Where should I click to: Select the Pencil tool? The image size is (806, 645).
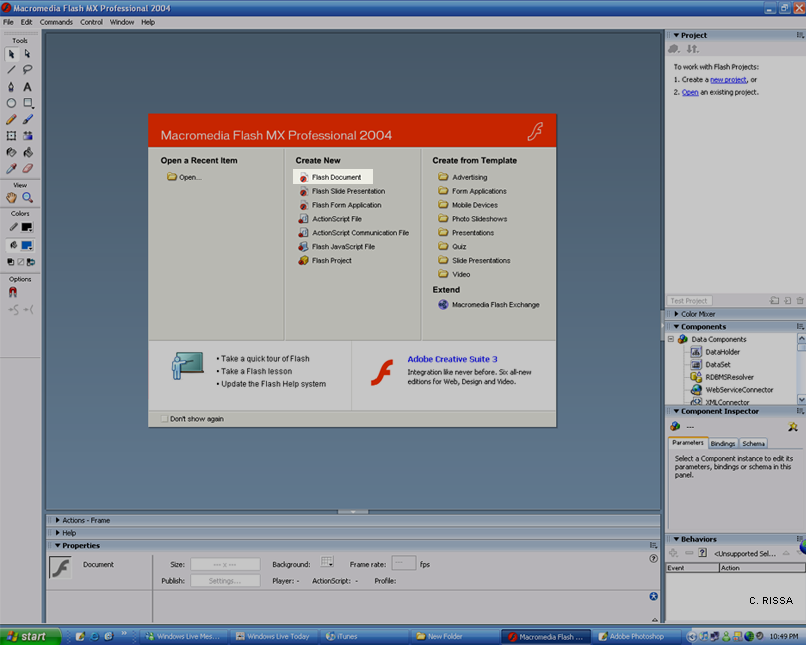tap(11, 119)
